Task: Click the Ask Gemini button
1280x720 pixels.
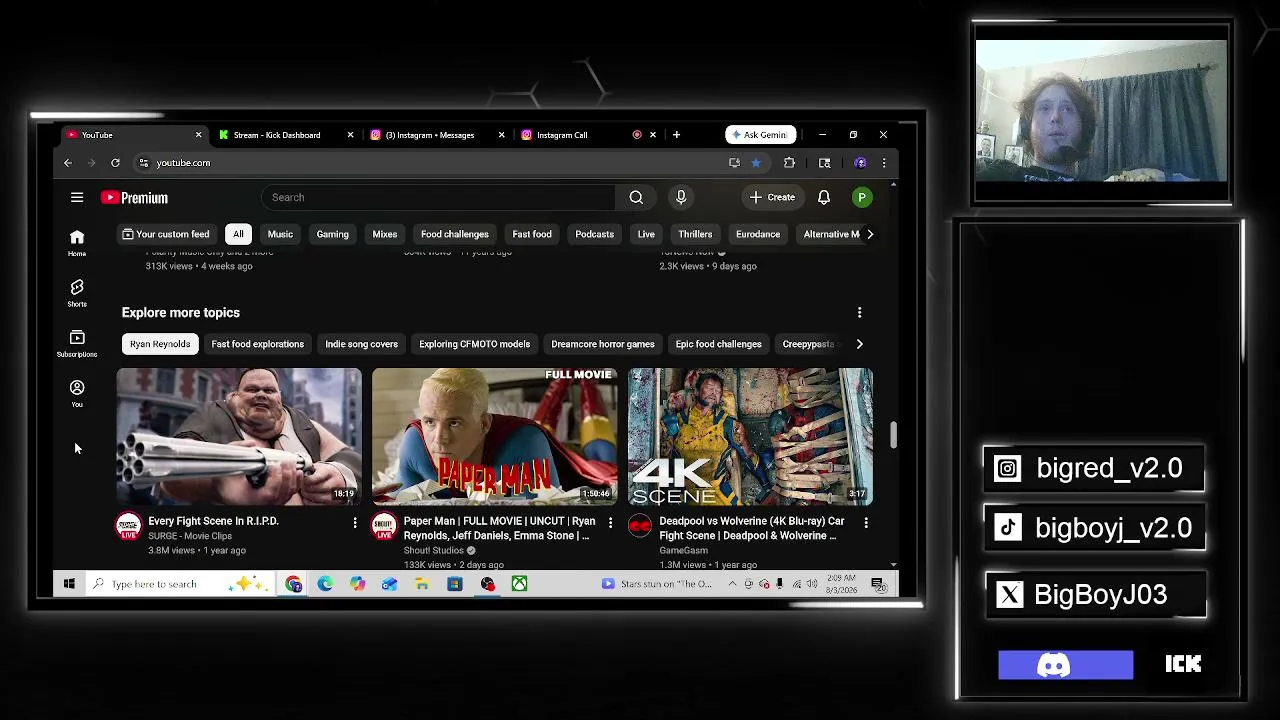Action: 761,135
